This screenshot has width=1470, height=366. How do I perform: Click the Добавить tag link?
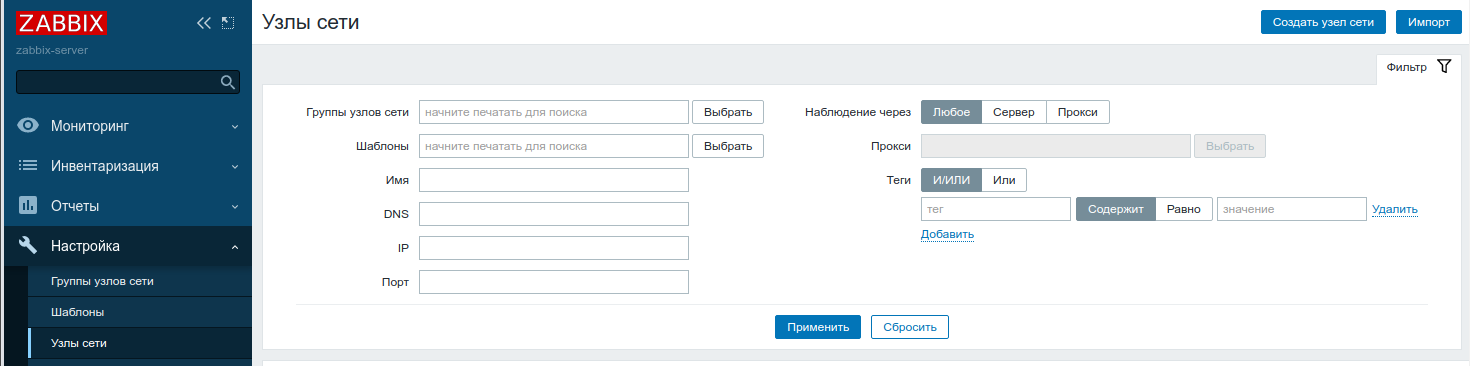click(x=947, y=234)
